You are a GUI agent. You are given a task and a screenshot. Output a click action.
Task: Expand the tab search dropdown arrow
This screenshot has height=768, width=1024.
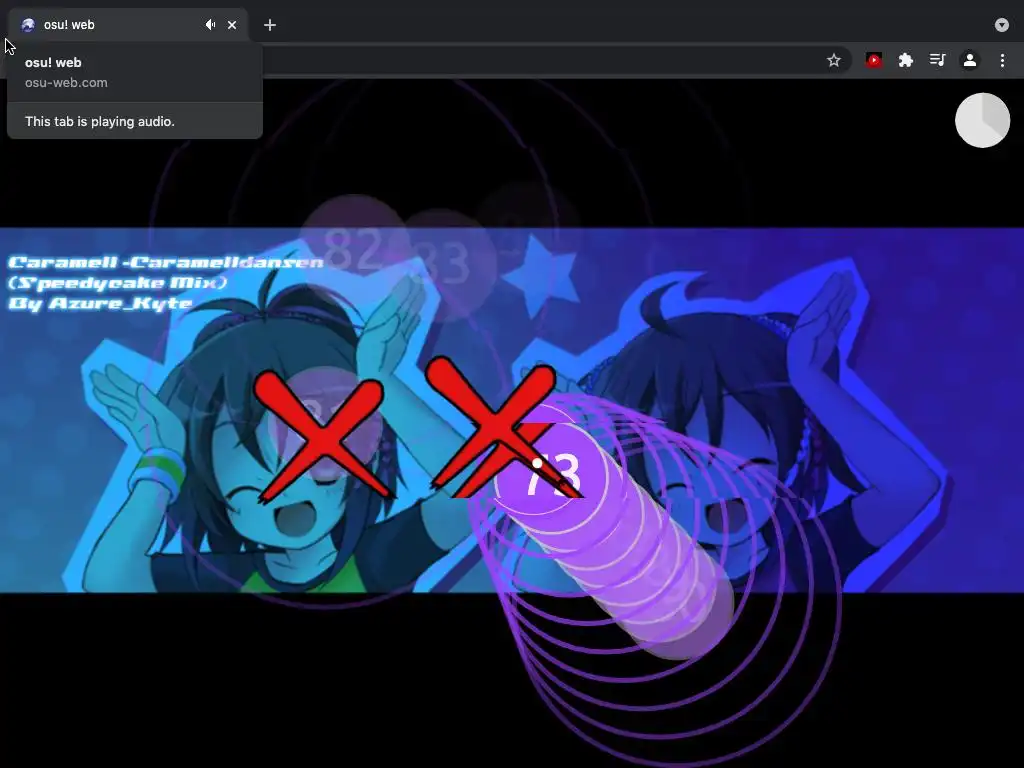pyautogui.click(x=1002, y=25)
